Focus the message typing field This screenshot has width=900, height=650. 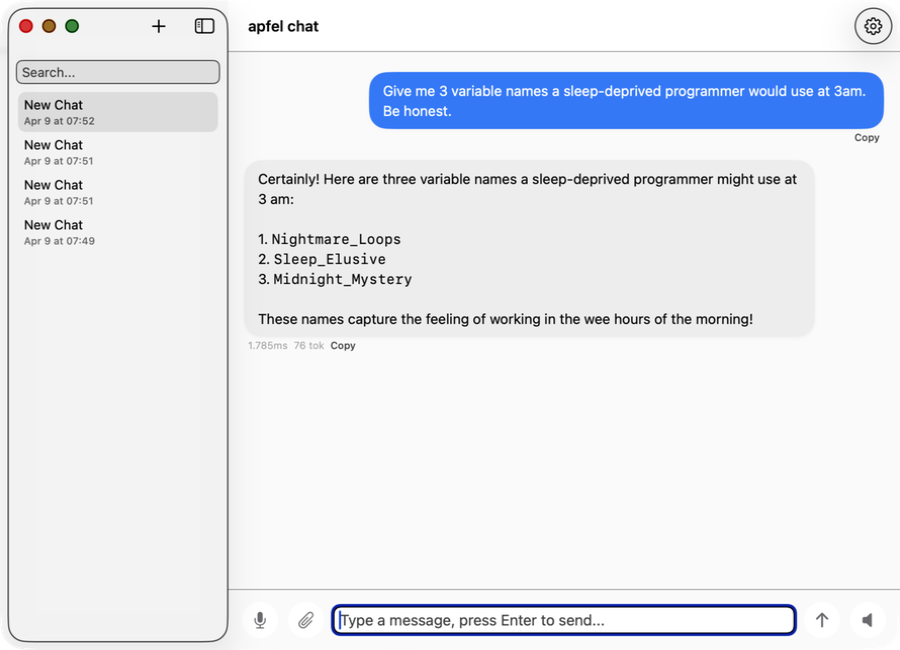pyautogui.click(x=562, y=620)
